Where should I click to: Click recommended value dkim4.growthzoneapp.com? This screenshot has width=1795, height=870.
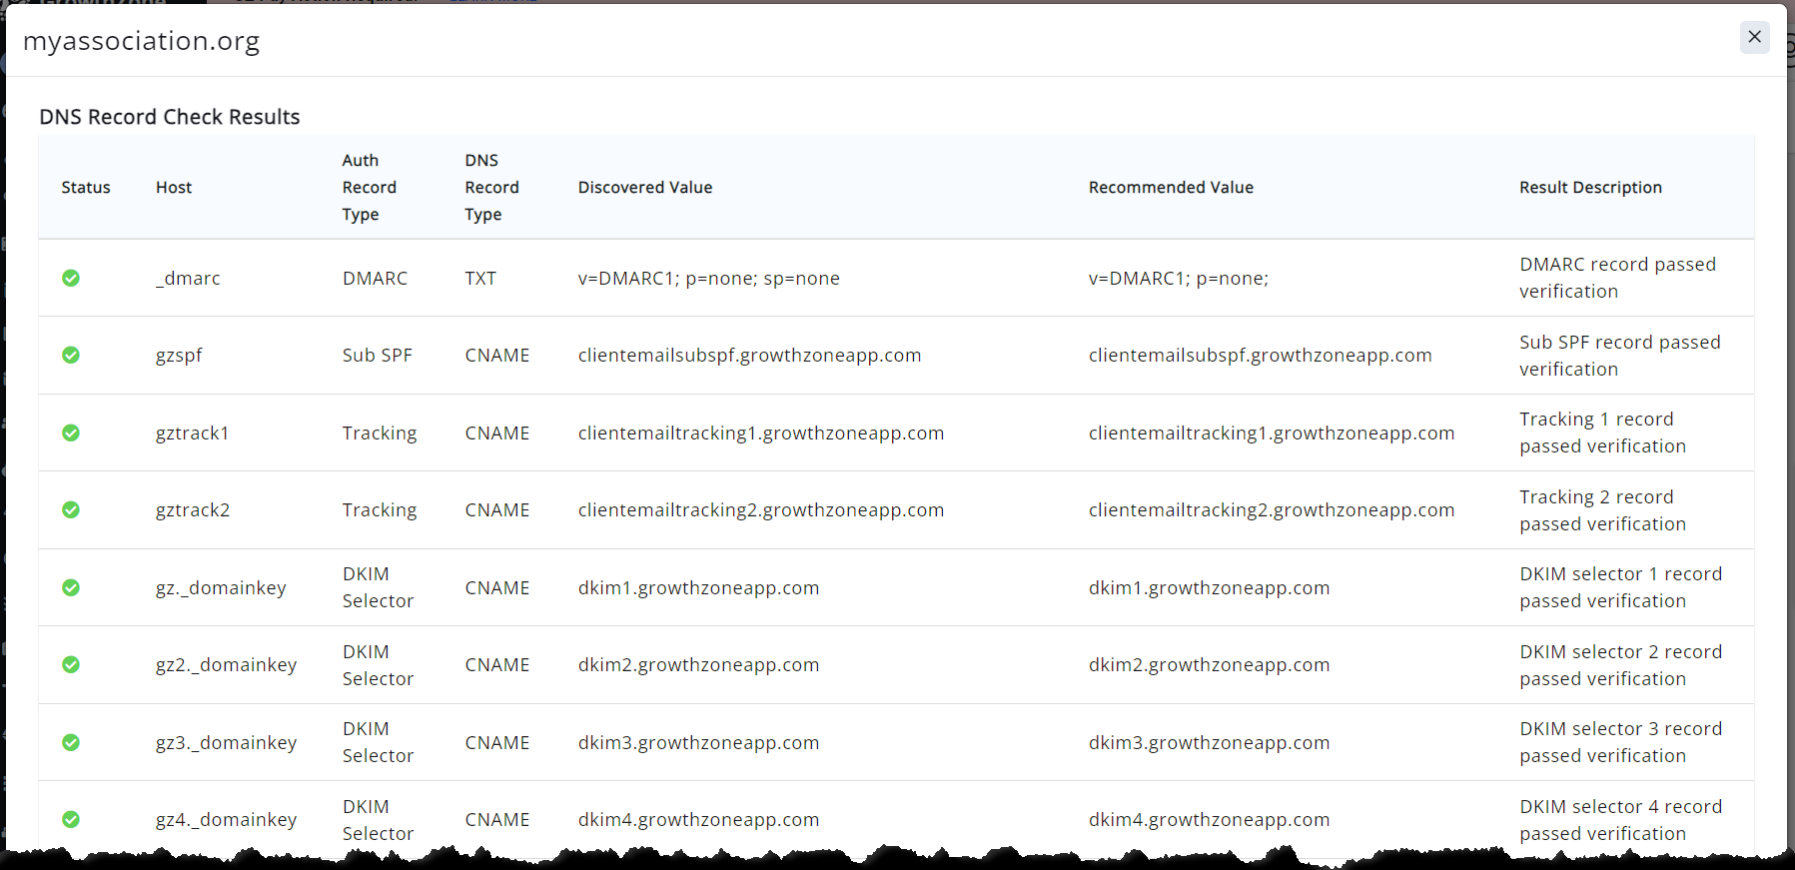pyautogui.click(x=1209, y=820)
